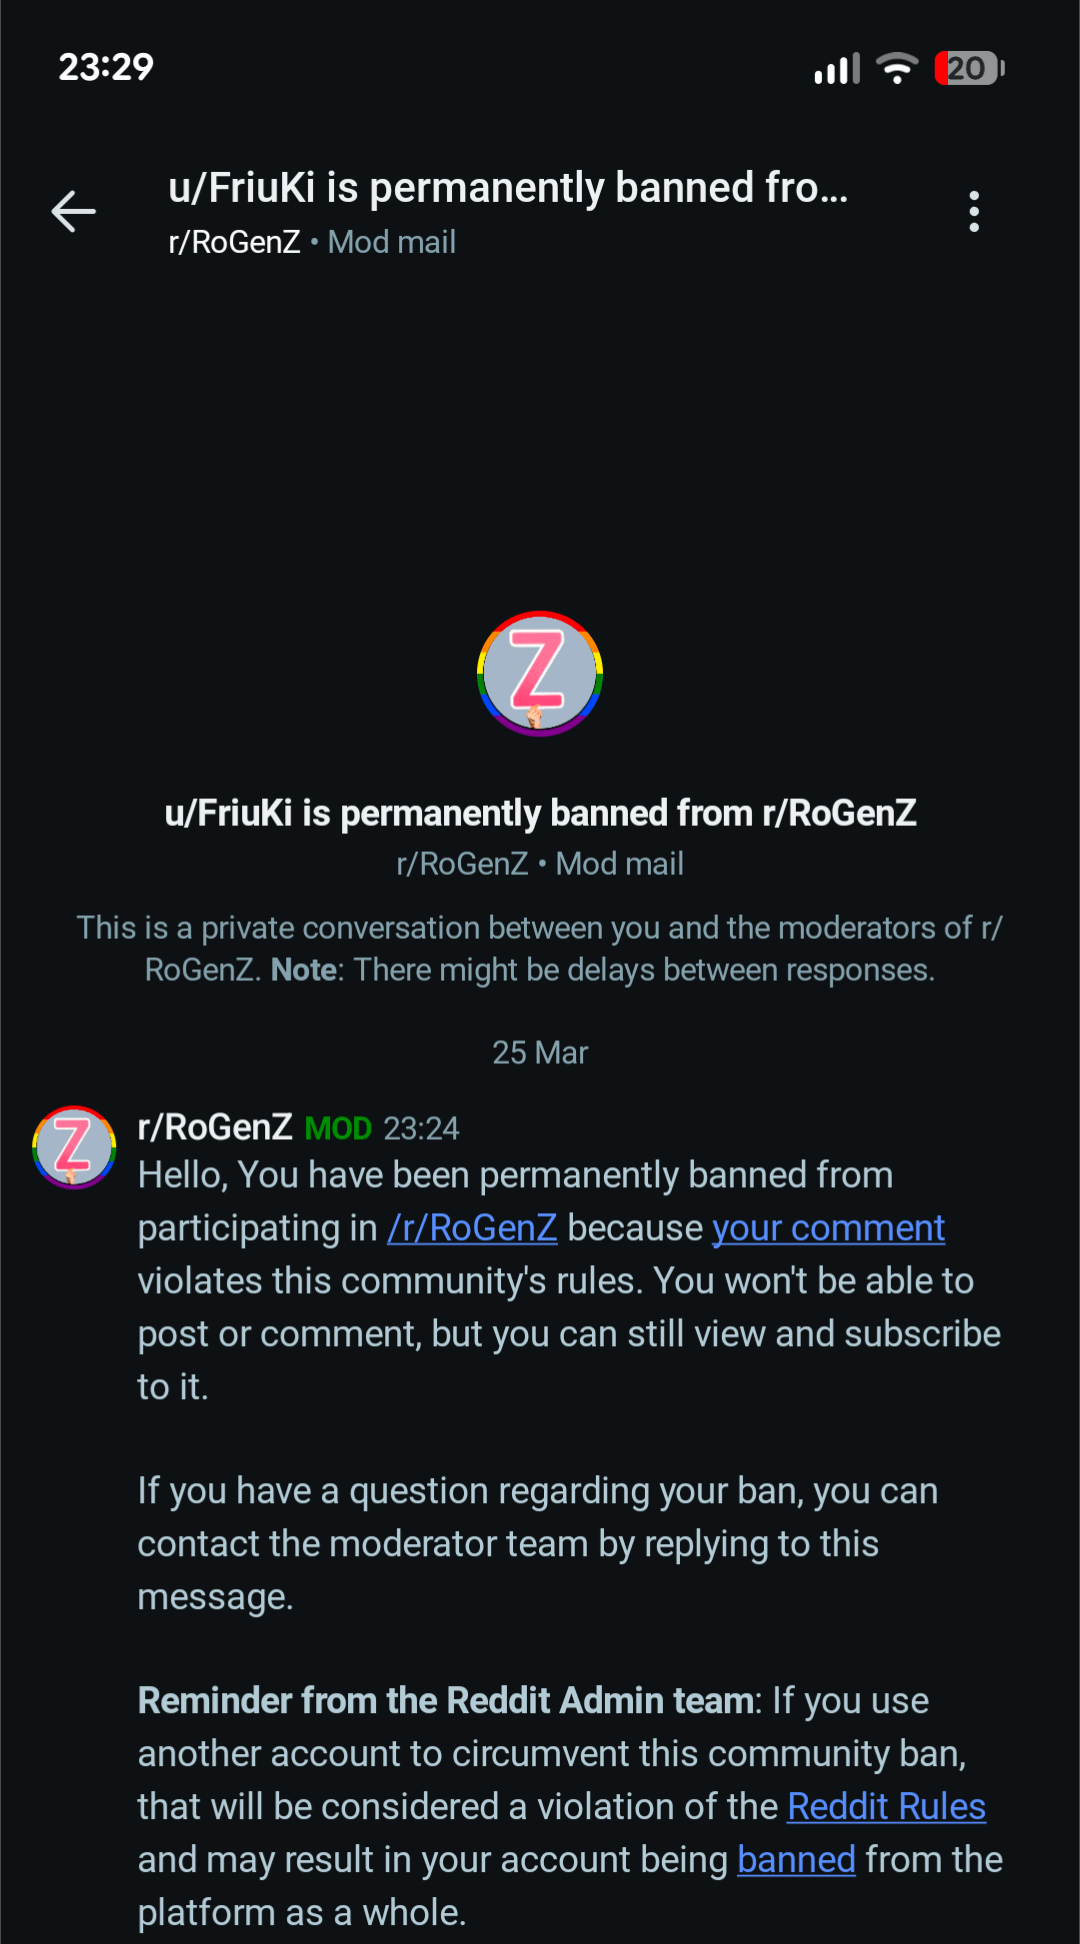Tap the large RoGenZ community avatar
Screen dimensions: 1080x1944
tap(540, 673)
